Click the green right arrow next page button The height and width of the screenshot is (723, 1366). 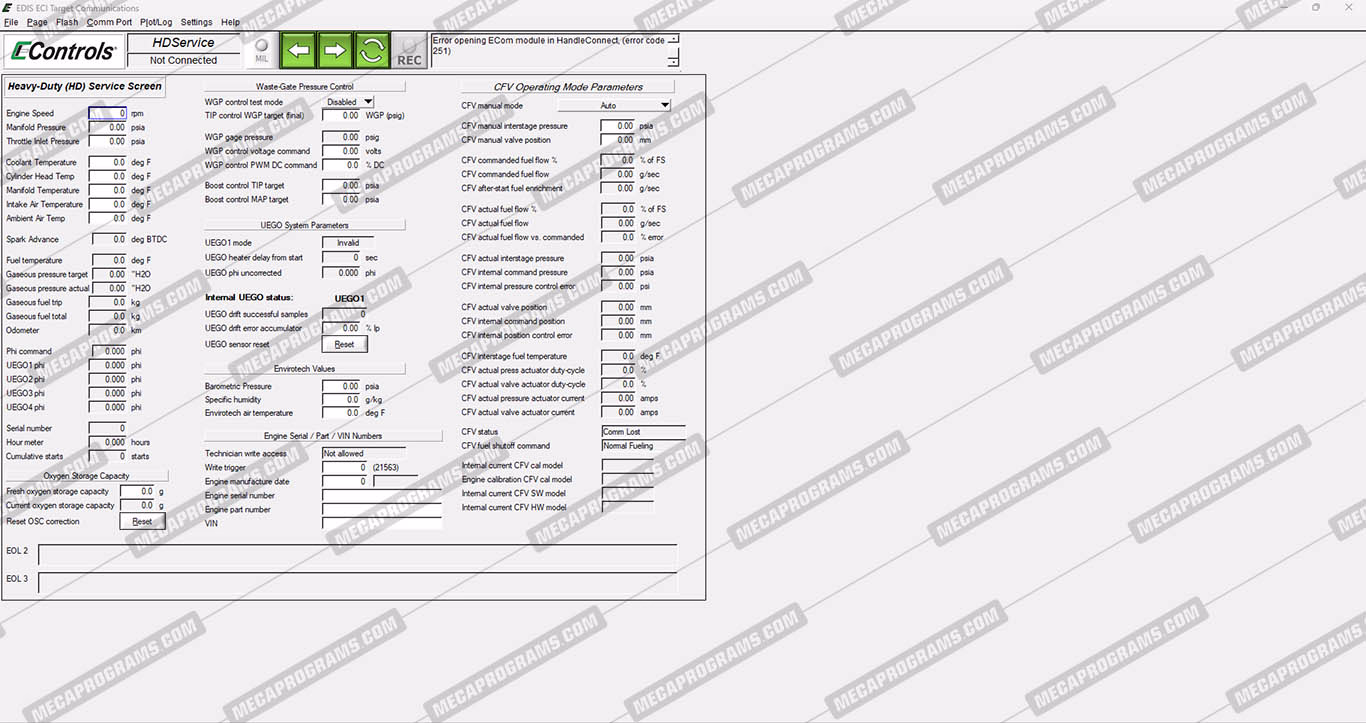(335, 50)
